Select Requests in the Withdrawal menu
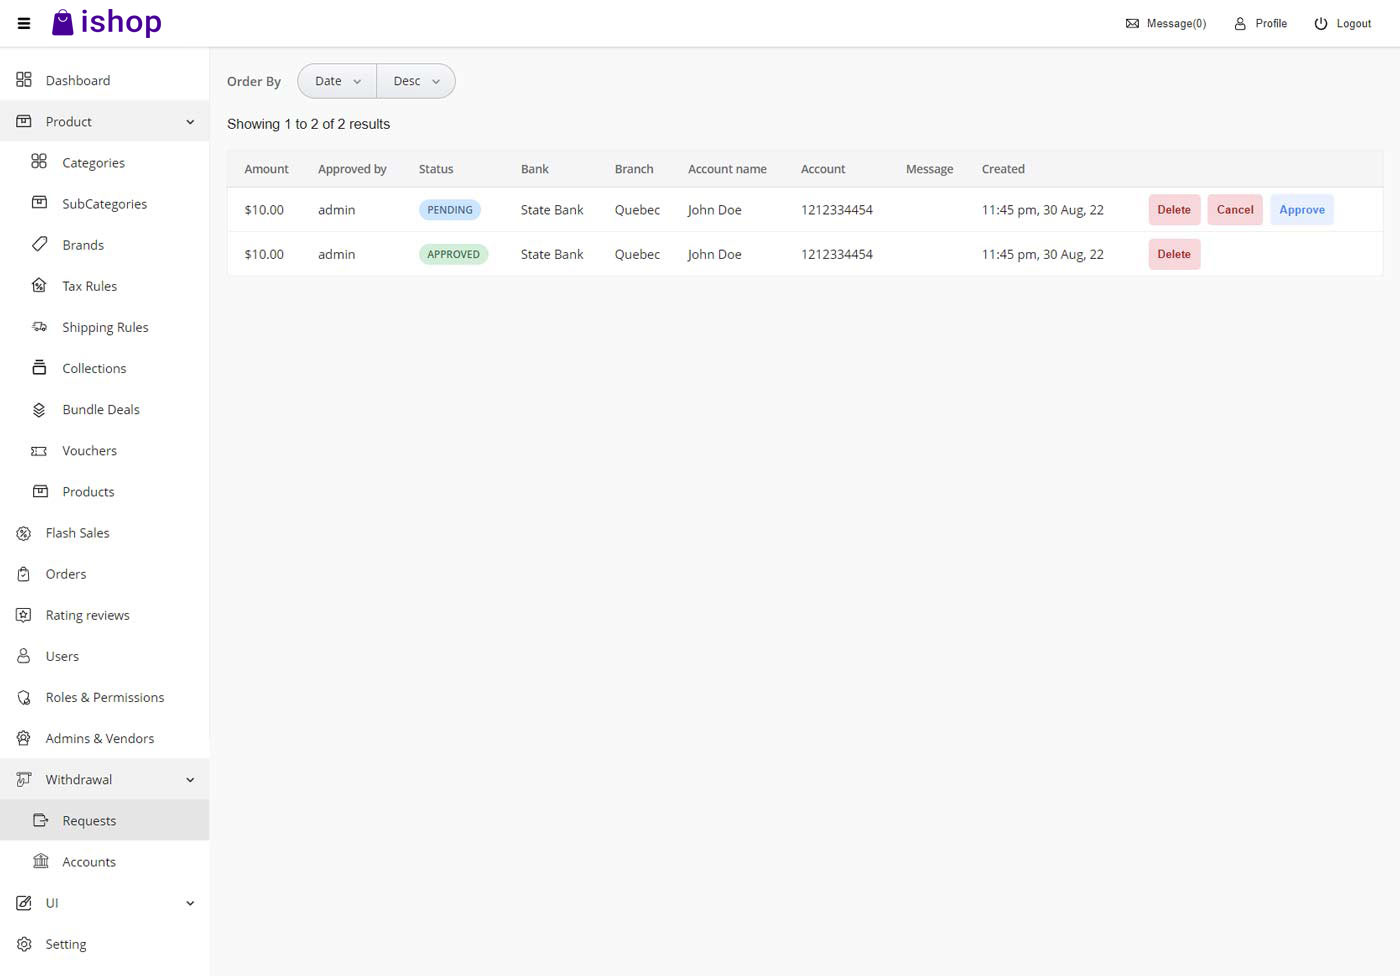This screenshot has width=1400, height=976. [x=89, y=820]
